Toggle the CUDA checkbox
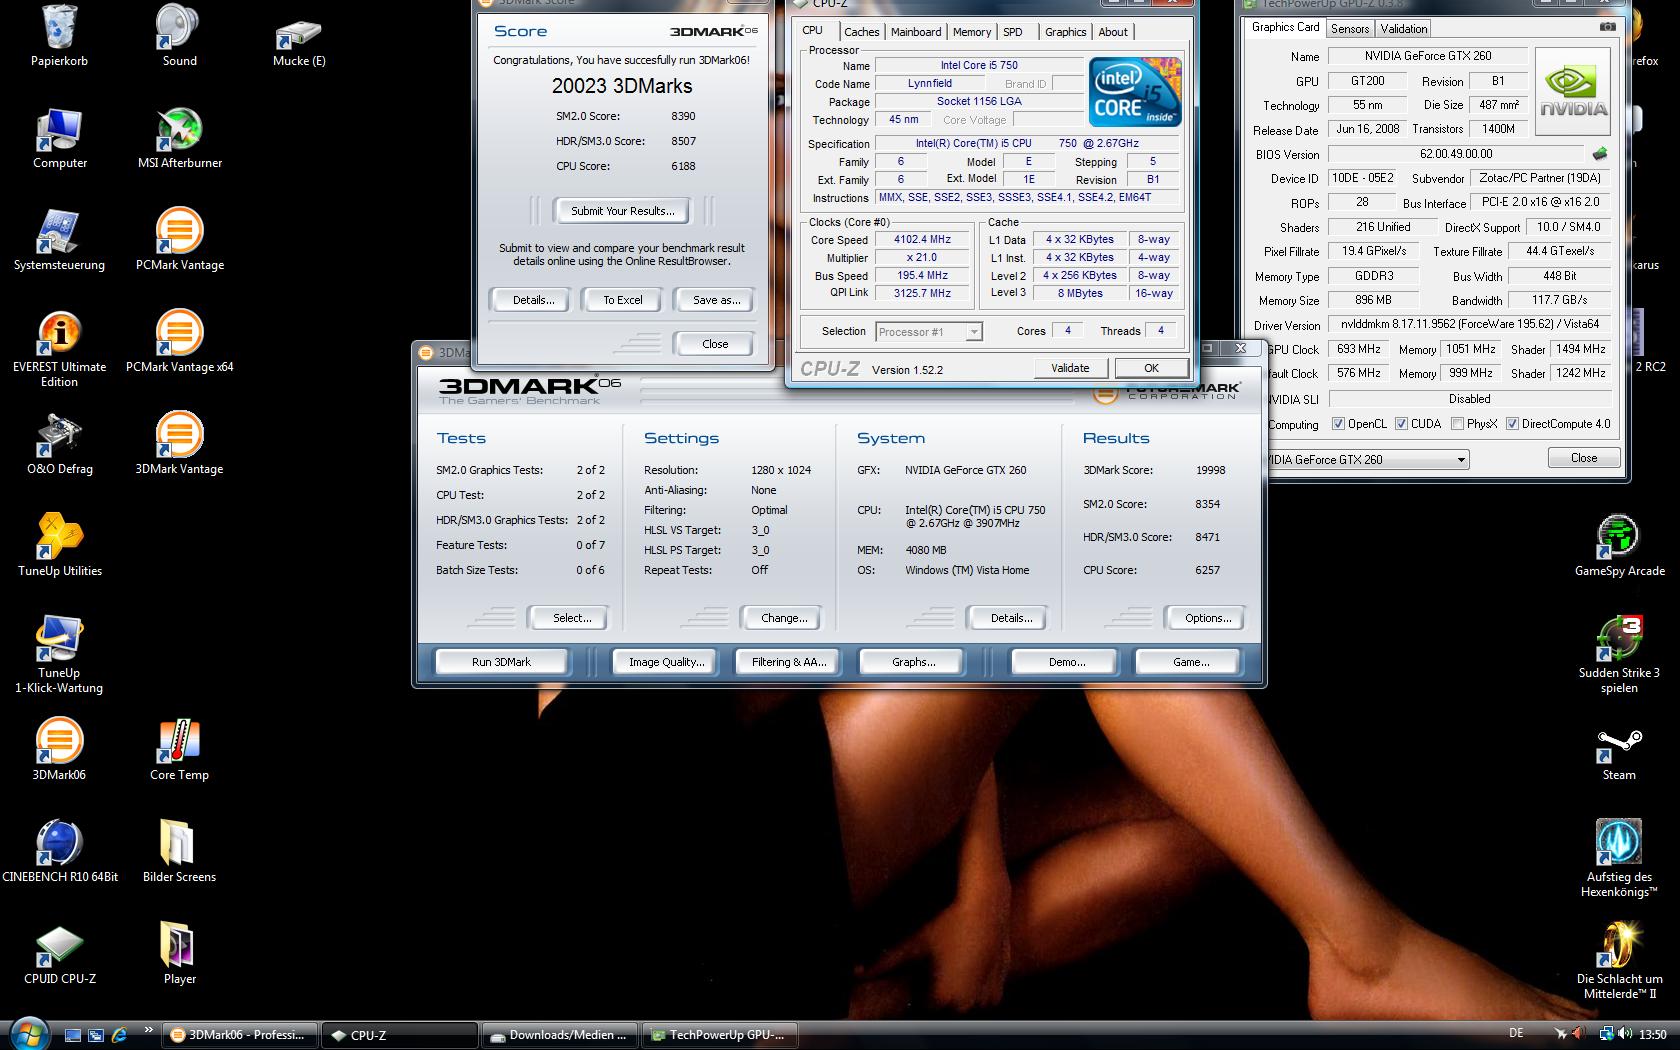The width and height of the screenshot is (1680, 1050). (1401, 424)
